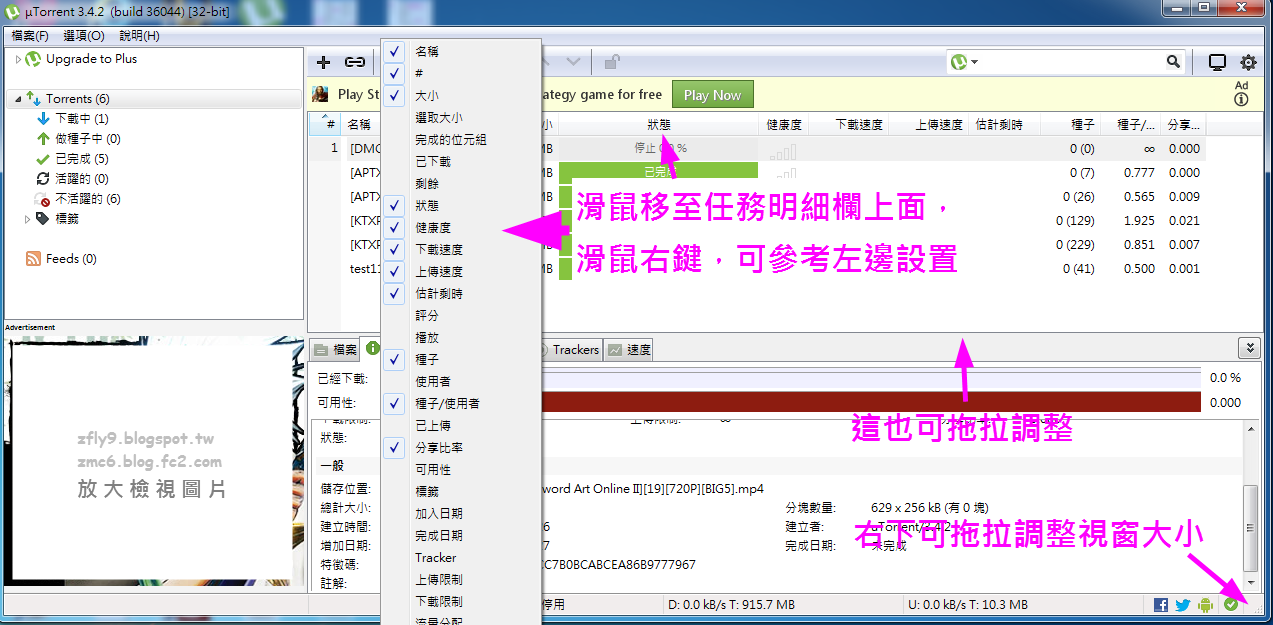Sort by the # column header

pyautogui.click(x=326, y=125)
